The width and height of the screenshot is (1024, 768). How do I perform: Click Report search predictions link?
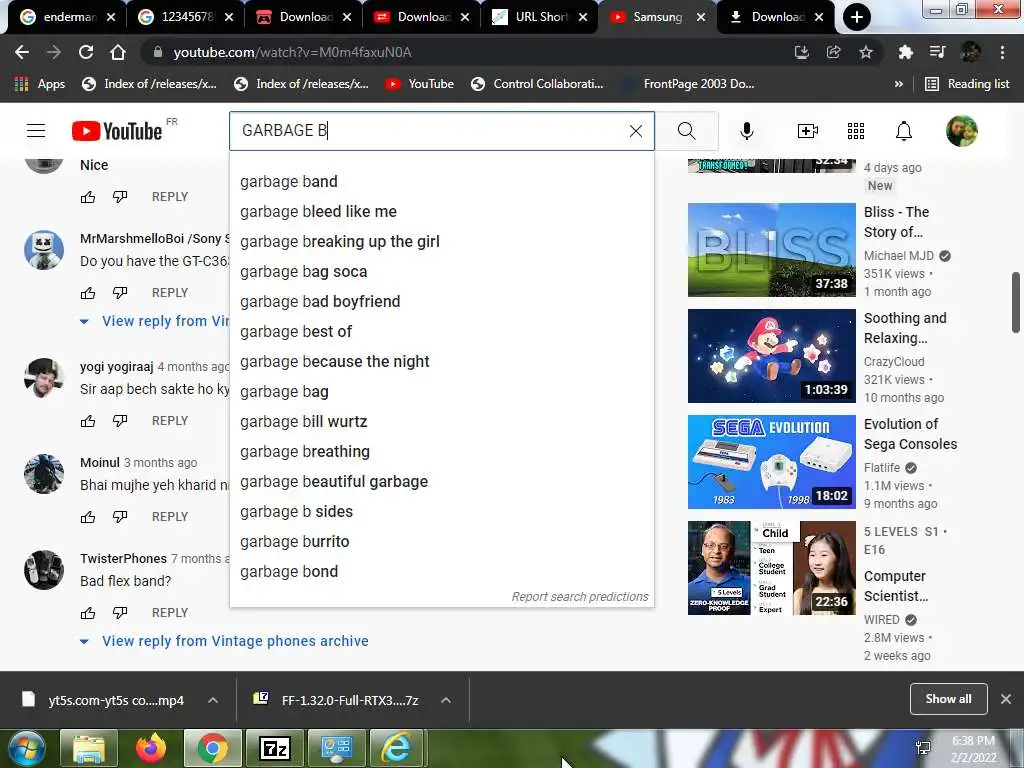580,597
